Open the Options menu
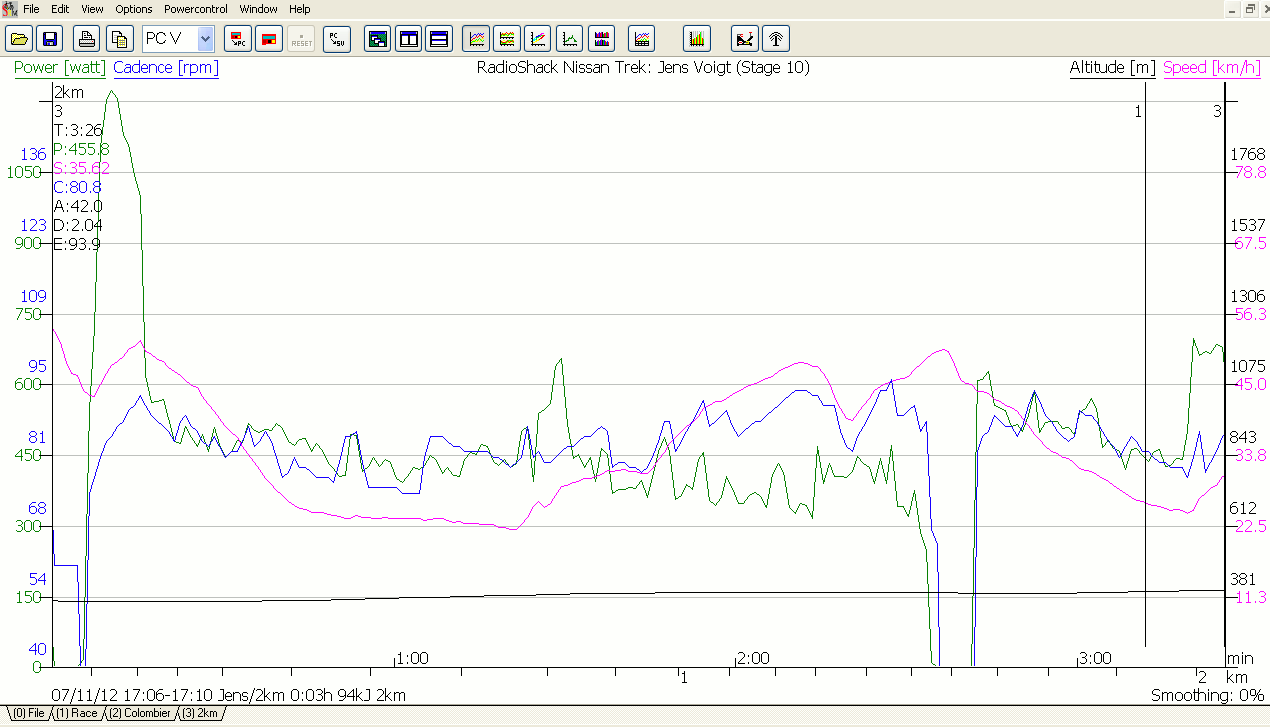Viewport: 1270px width, 727px height. 134,9
